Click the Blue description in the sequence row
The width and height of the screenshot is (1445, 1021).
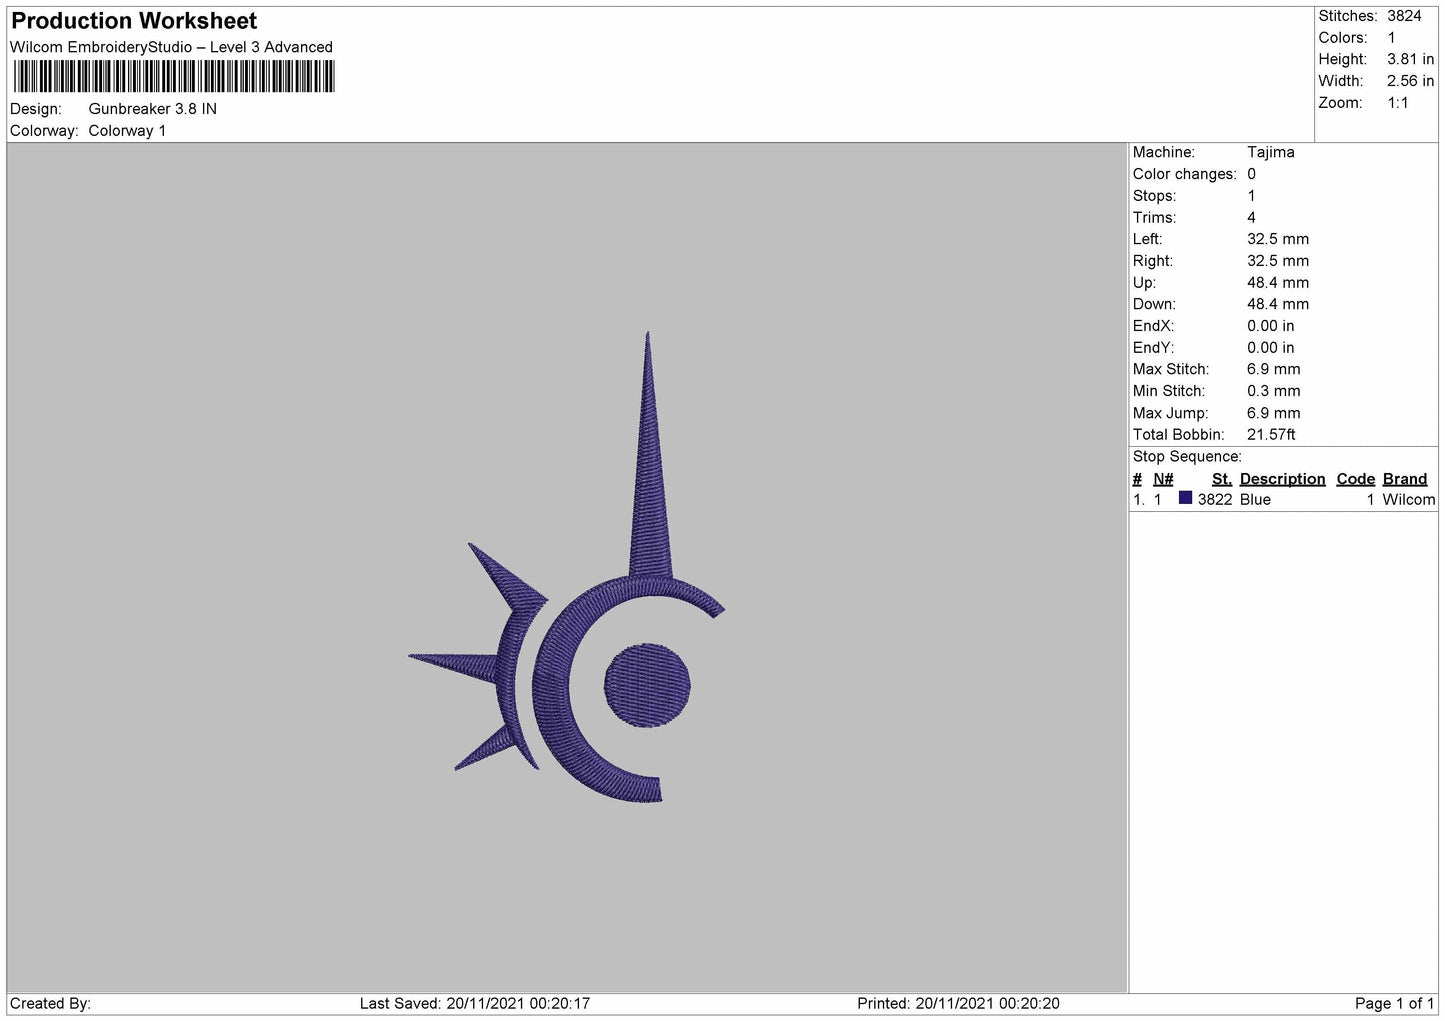1255,500
